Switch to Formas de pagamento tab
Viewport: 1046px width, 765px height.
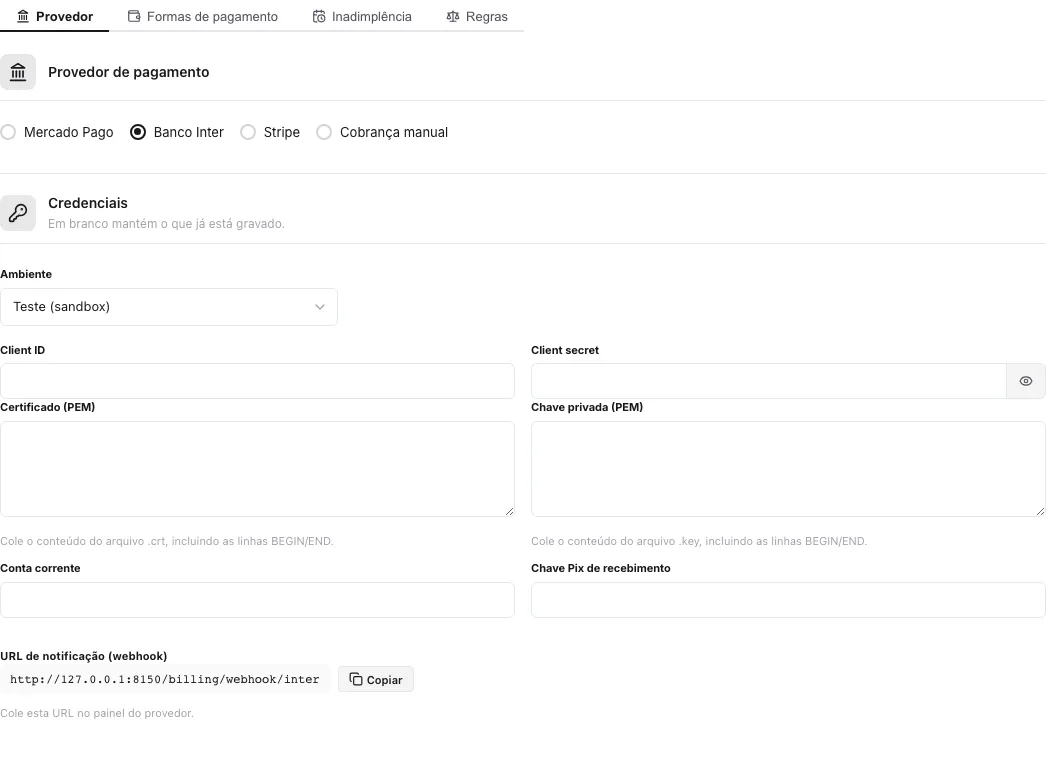click(203, 16)
